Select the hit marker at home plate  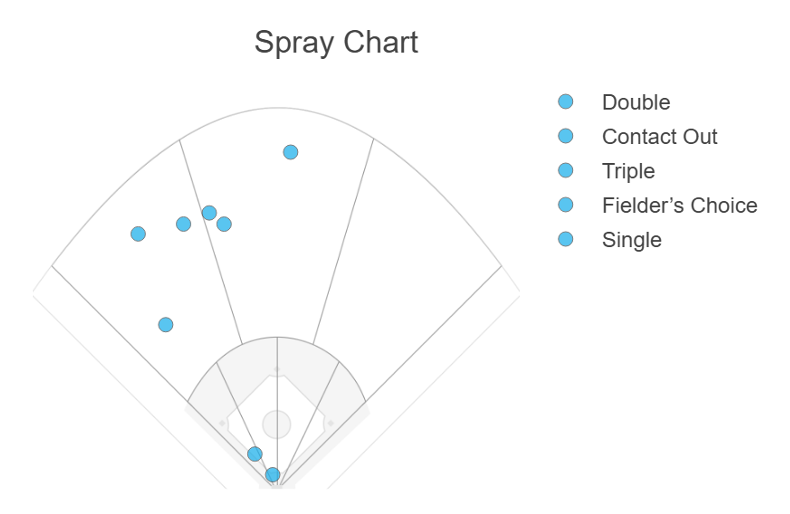[273, 474]
